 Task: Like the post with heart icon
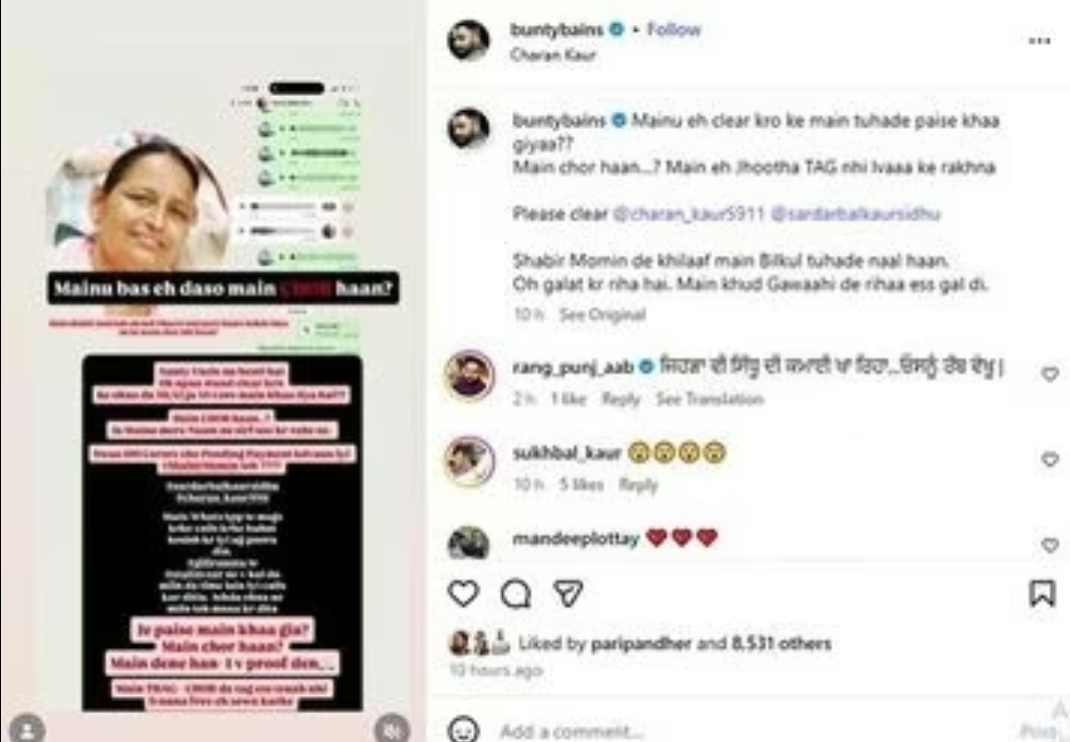(x=463, y=593)
